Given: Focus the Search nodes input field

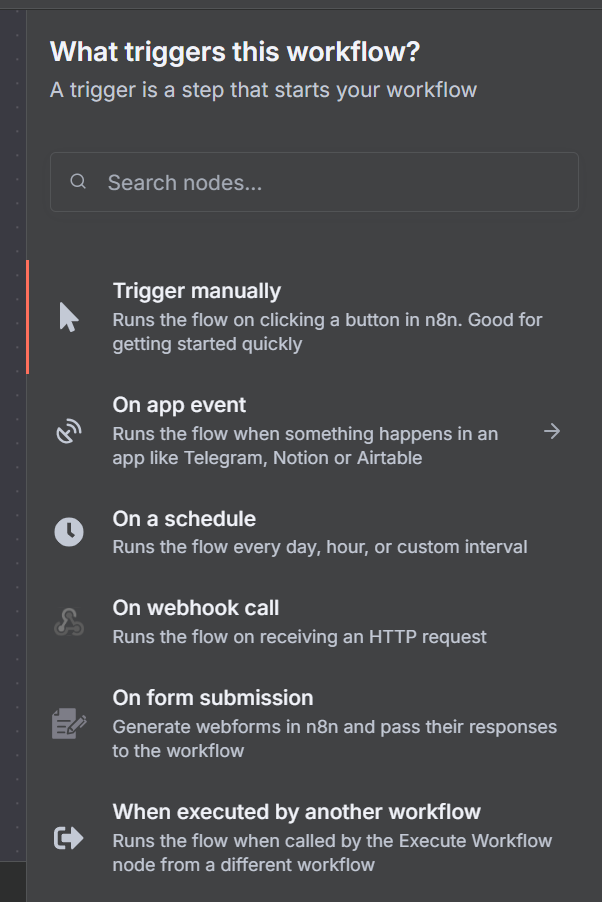Looking at the screenshot, I should pos(330,182).
